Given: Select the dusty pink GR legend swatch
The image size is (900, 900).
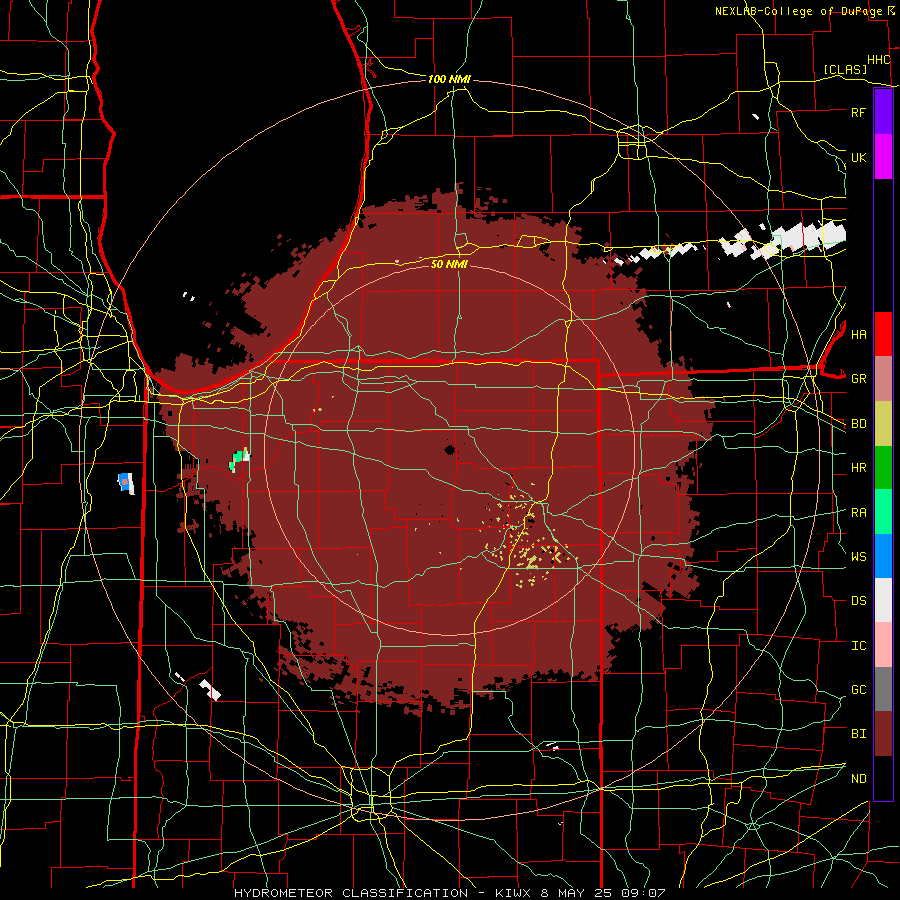Looking at the screenshot, I should coord(883,379).
